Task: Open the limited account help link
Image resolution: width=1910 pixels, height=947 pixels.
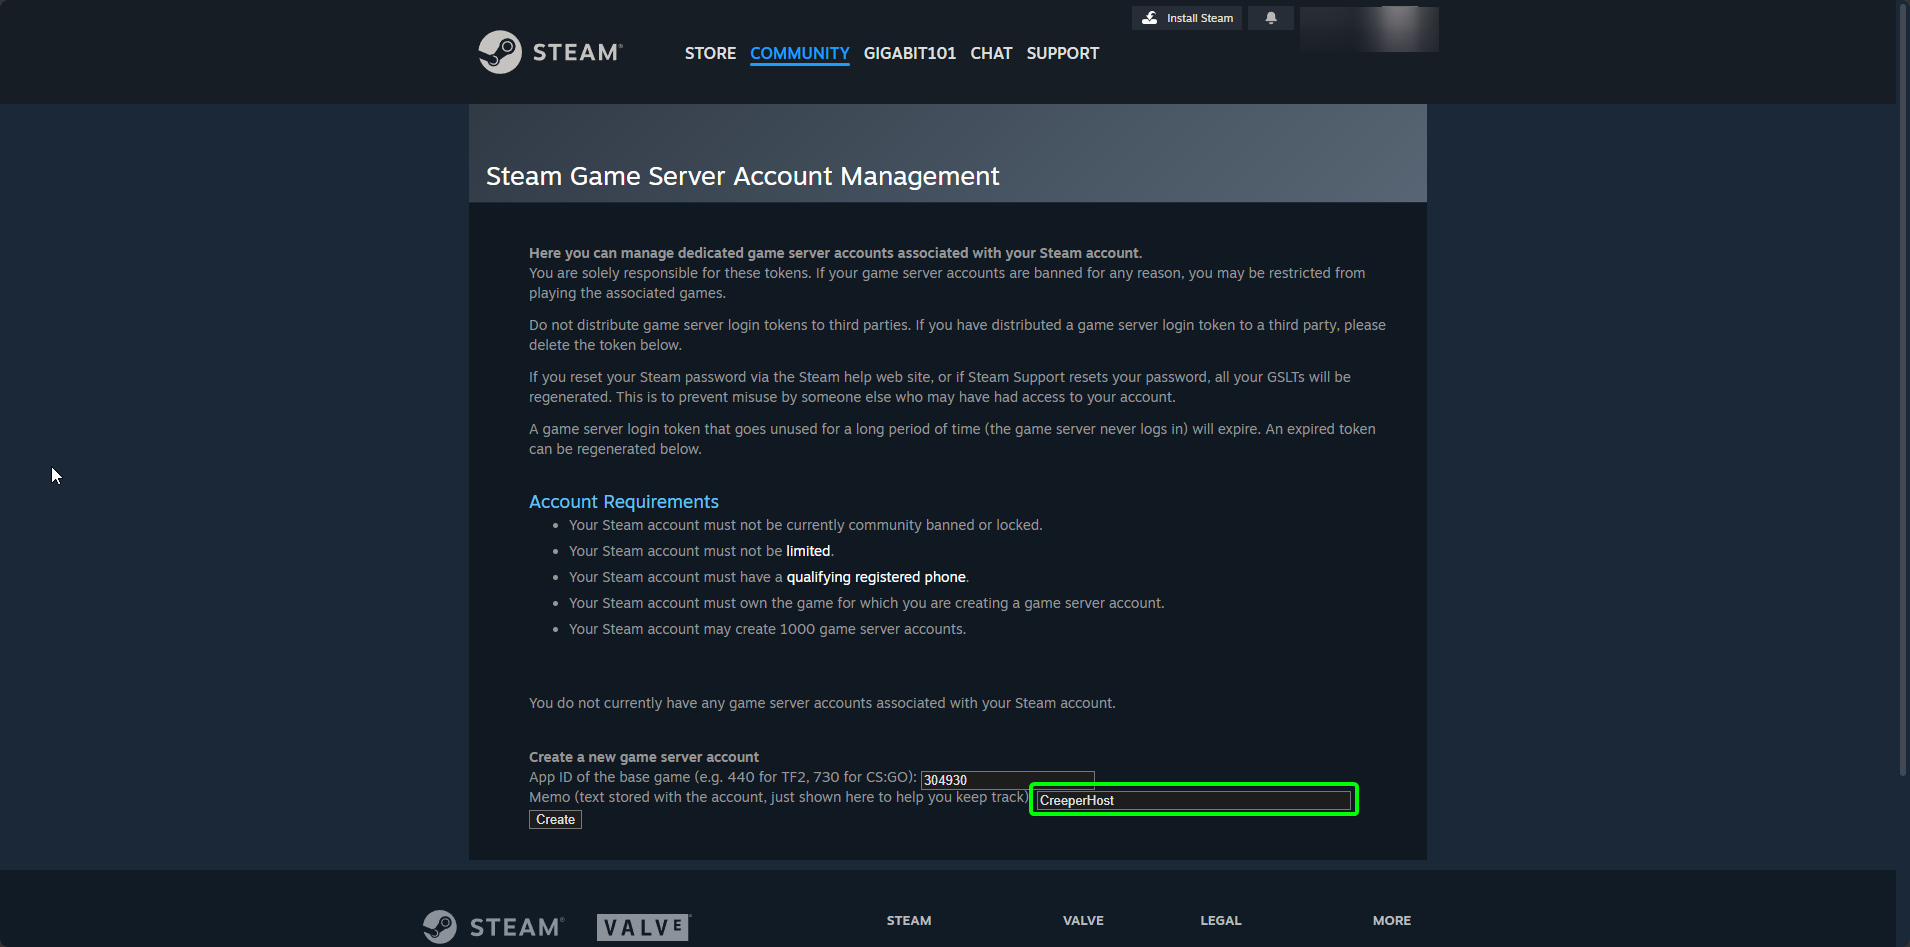Action: click(x=807, y=550)
